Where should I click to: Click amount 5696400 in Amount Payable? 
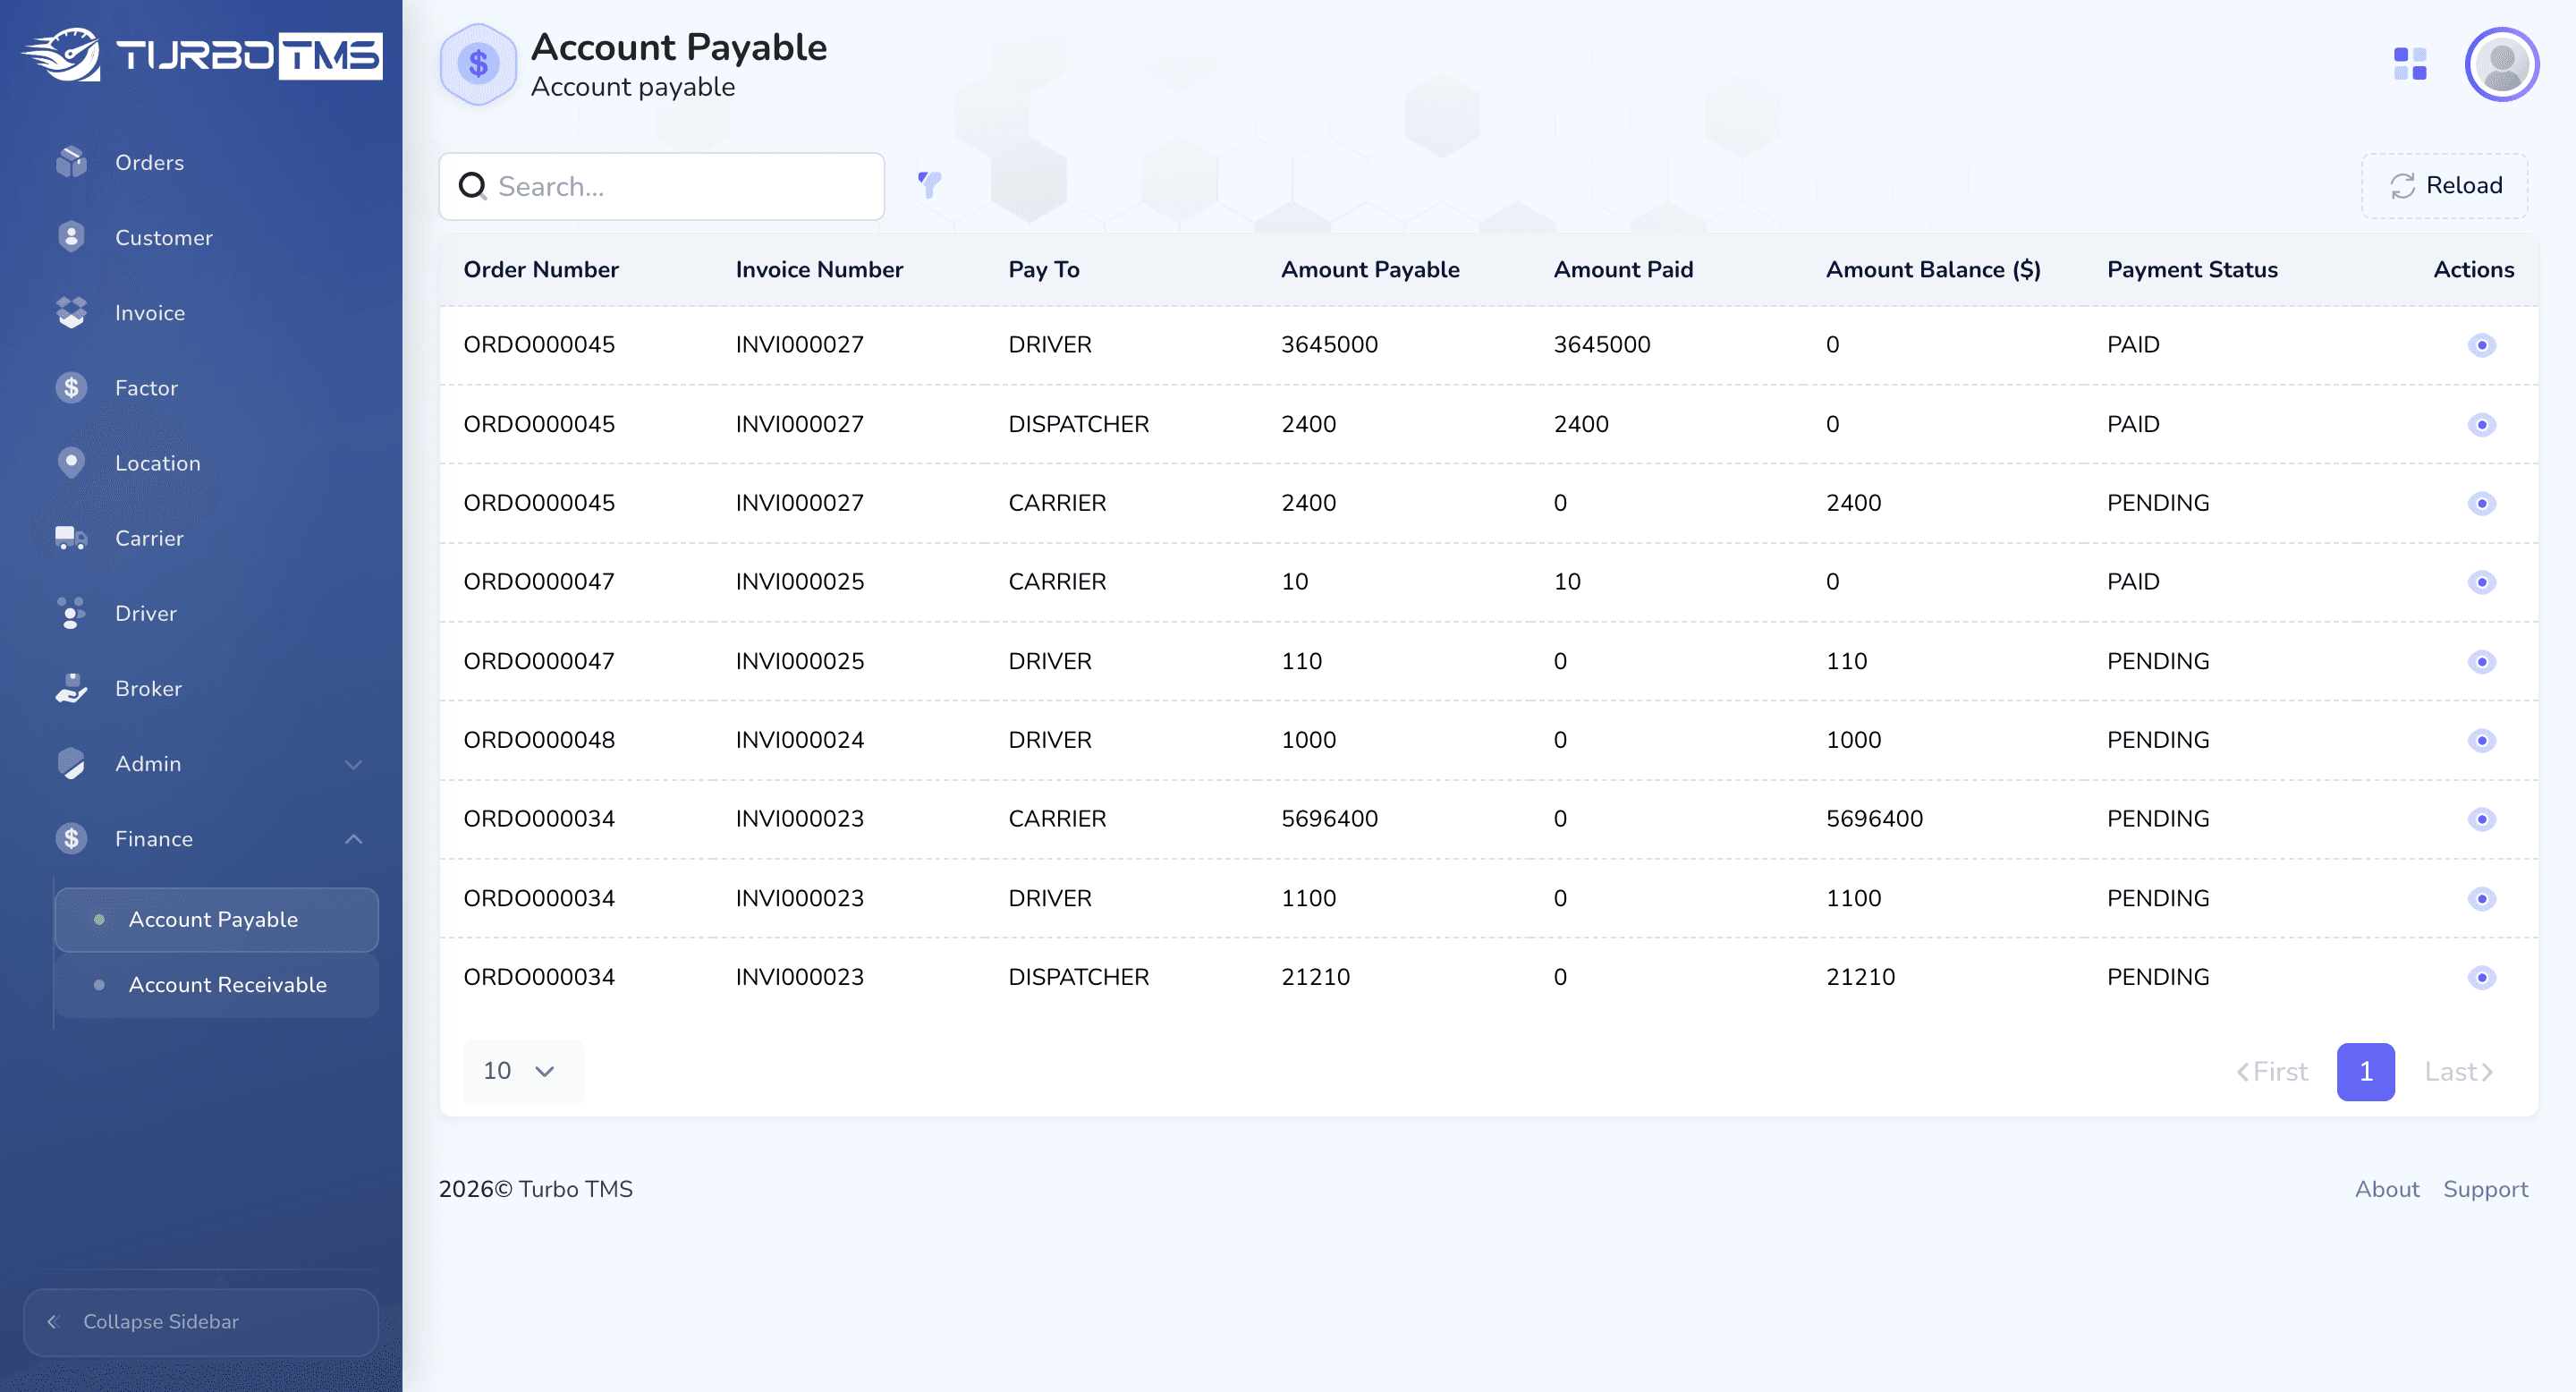tap(1329, 819)
